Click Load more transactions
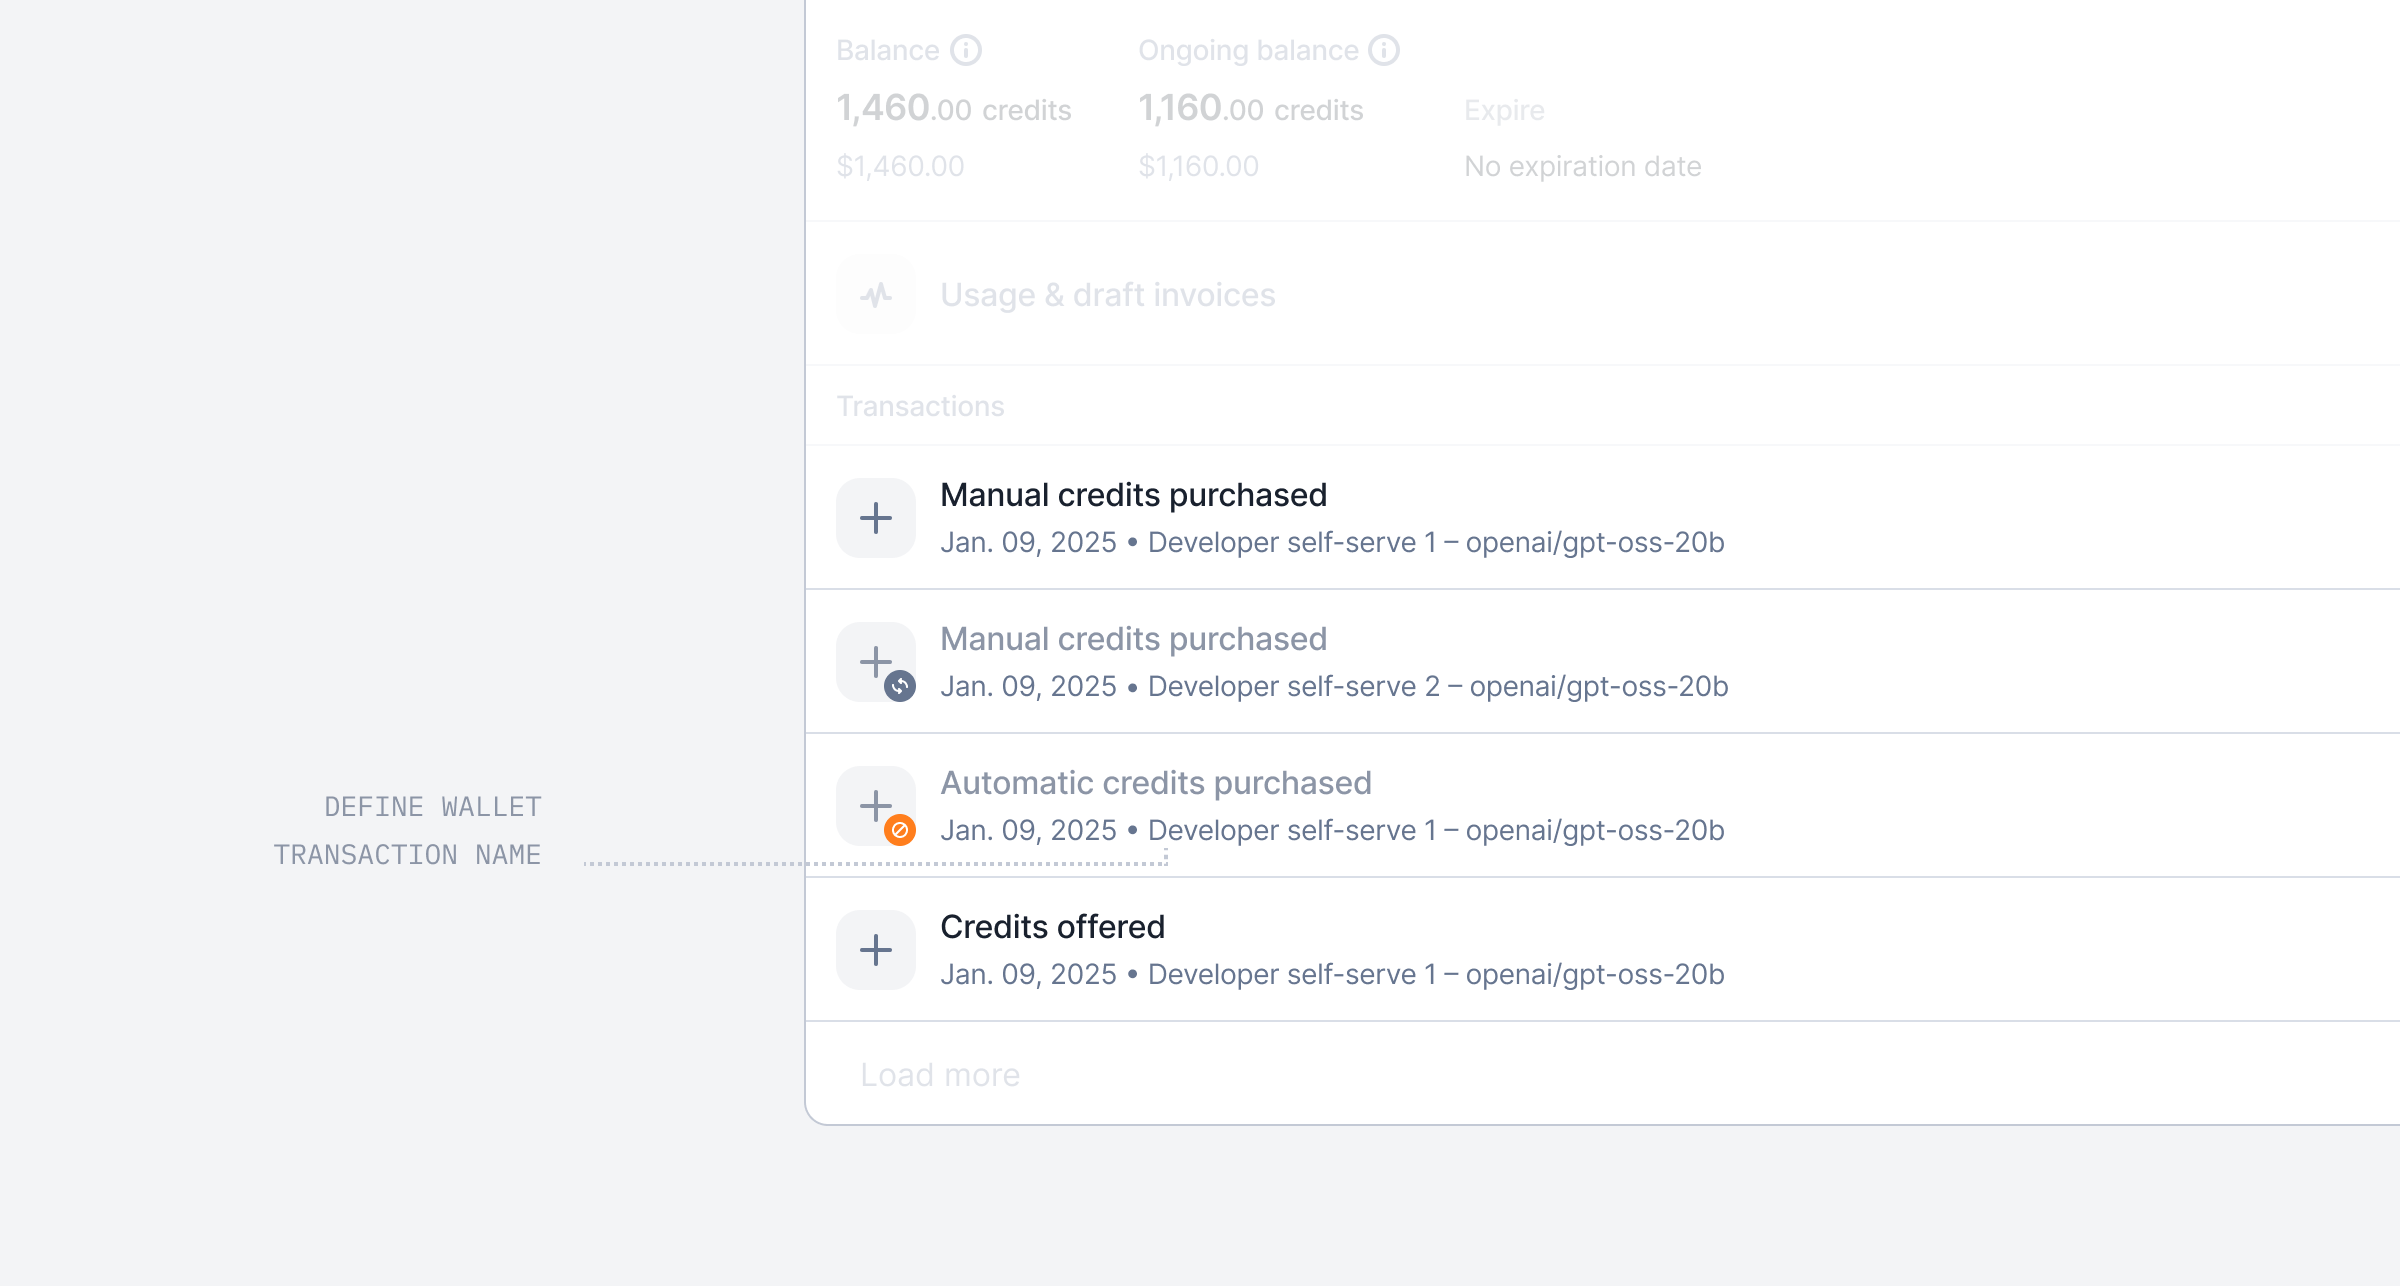This screenshot has width=2400, height=1286. (940, 1075)
